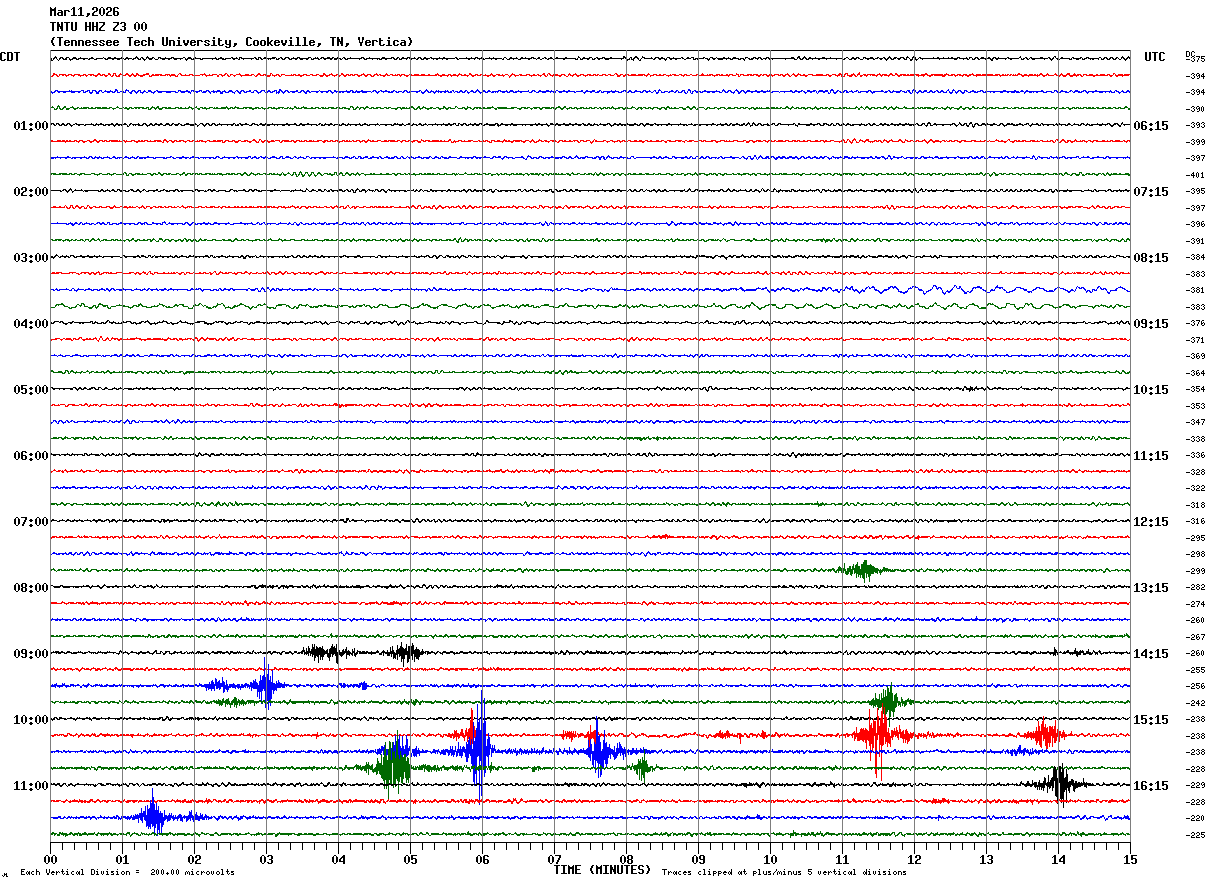Viewport: 1210px width, 886px height.
Task: Select the 10:00 CDT row label
Action: tap(30, 720)
